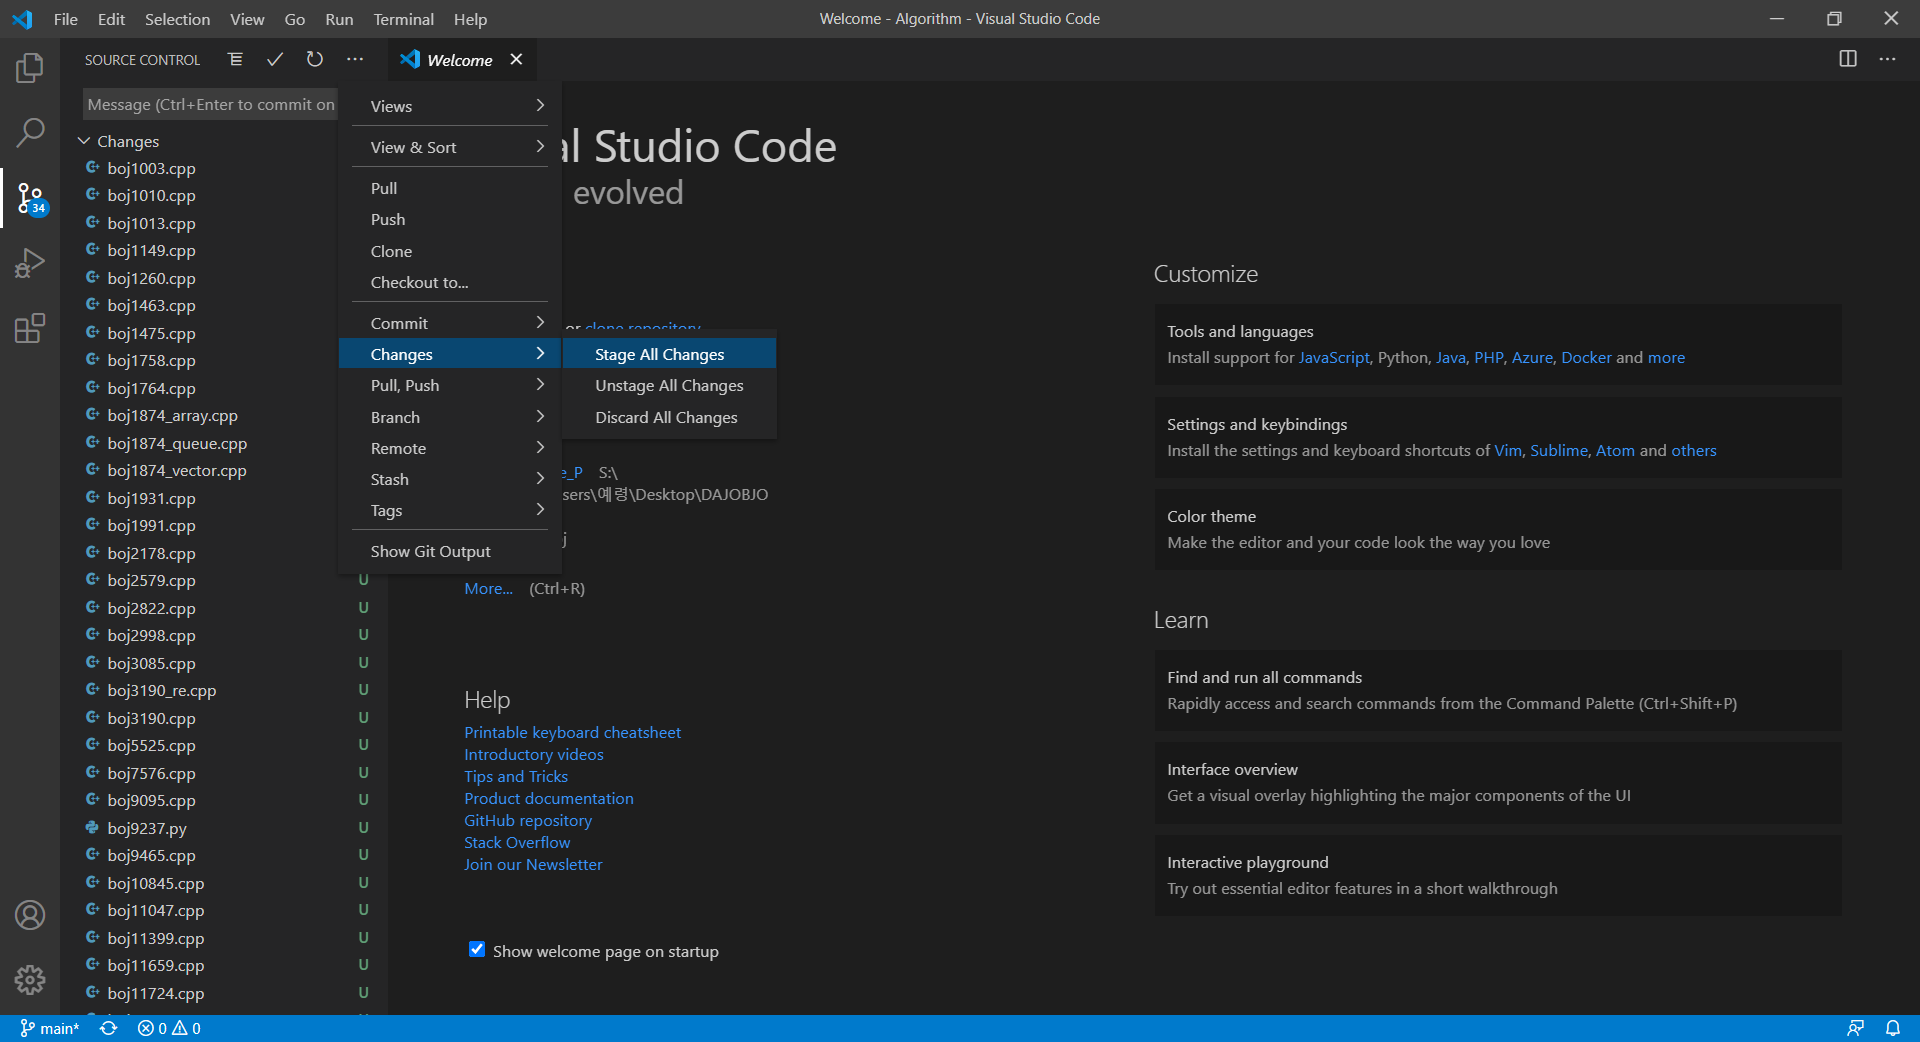
Task: Expand the Commit submenu
Action: [x=450, y=323]
